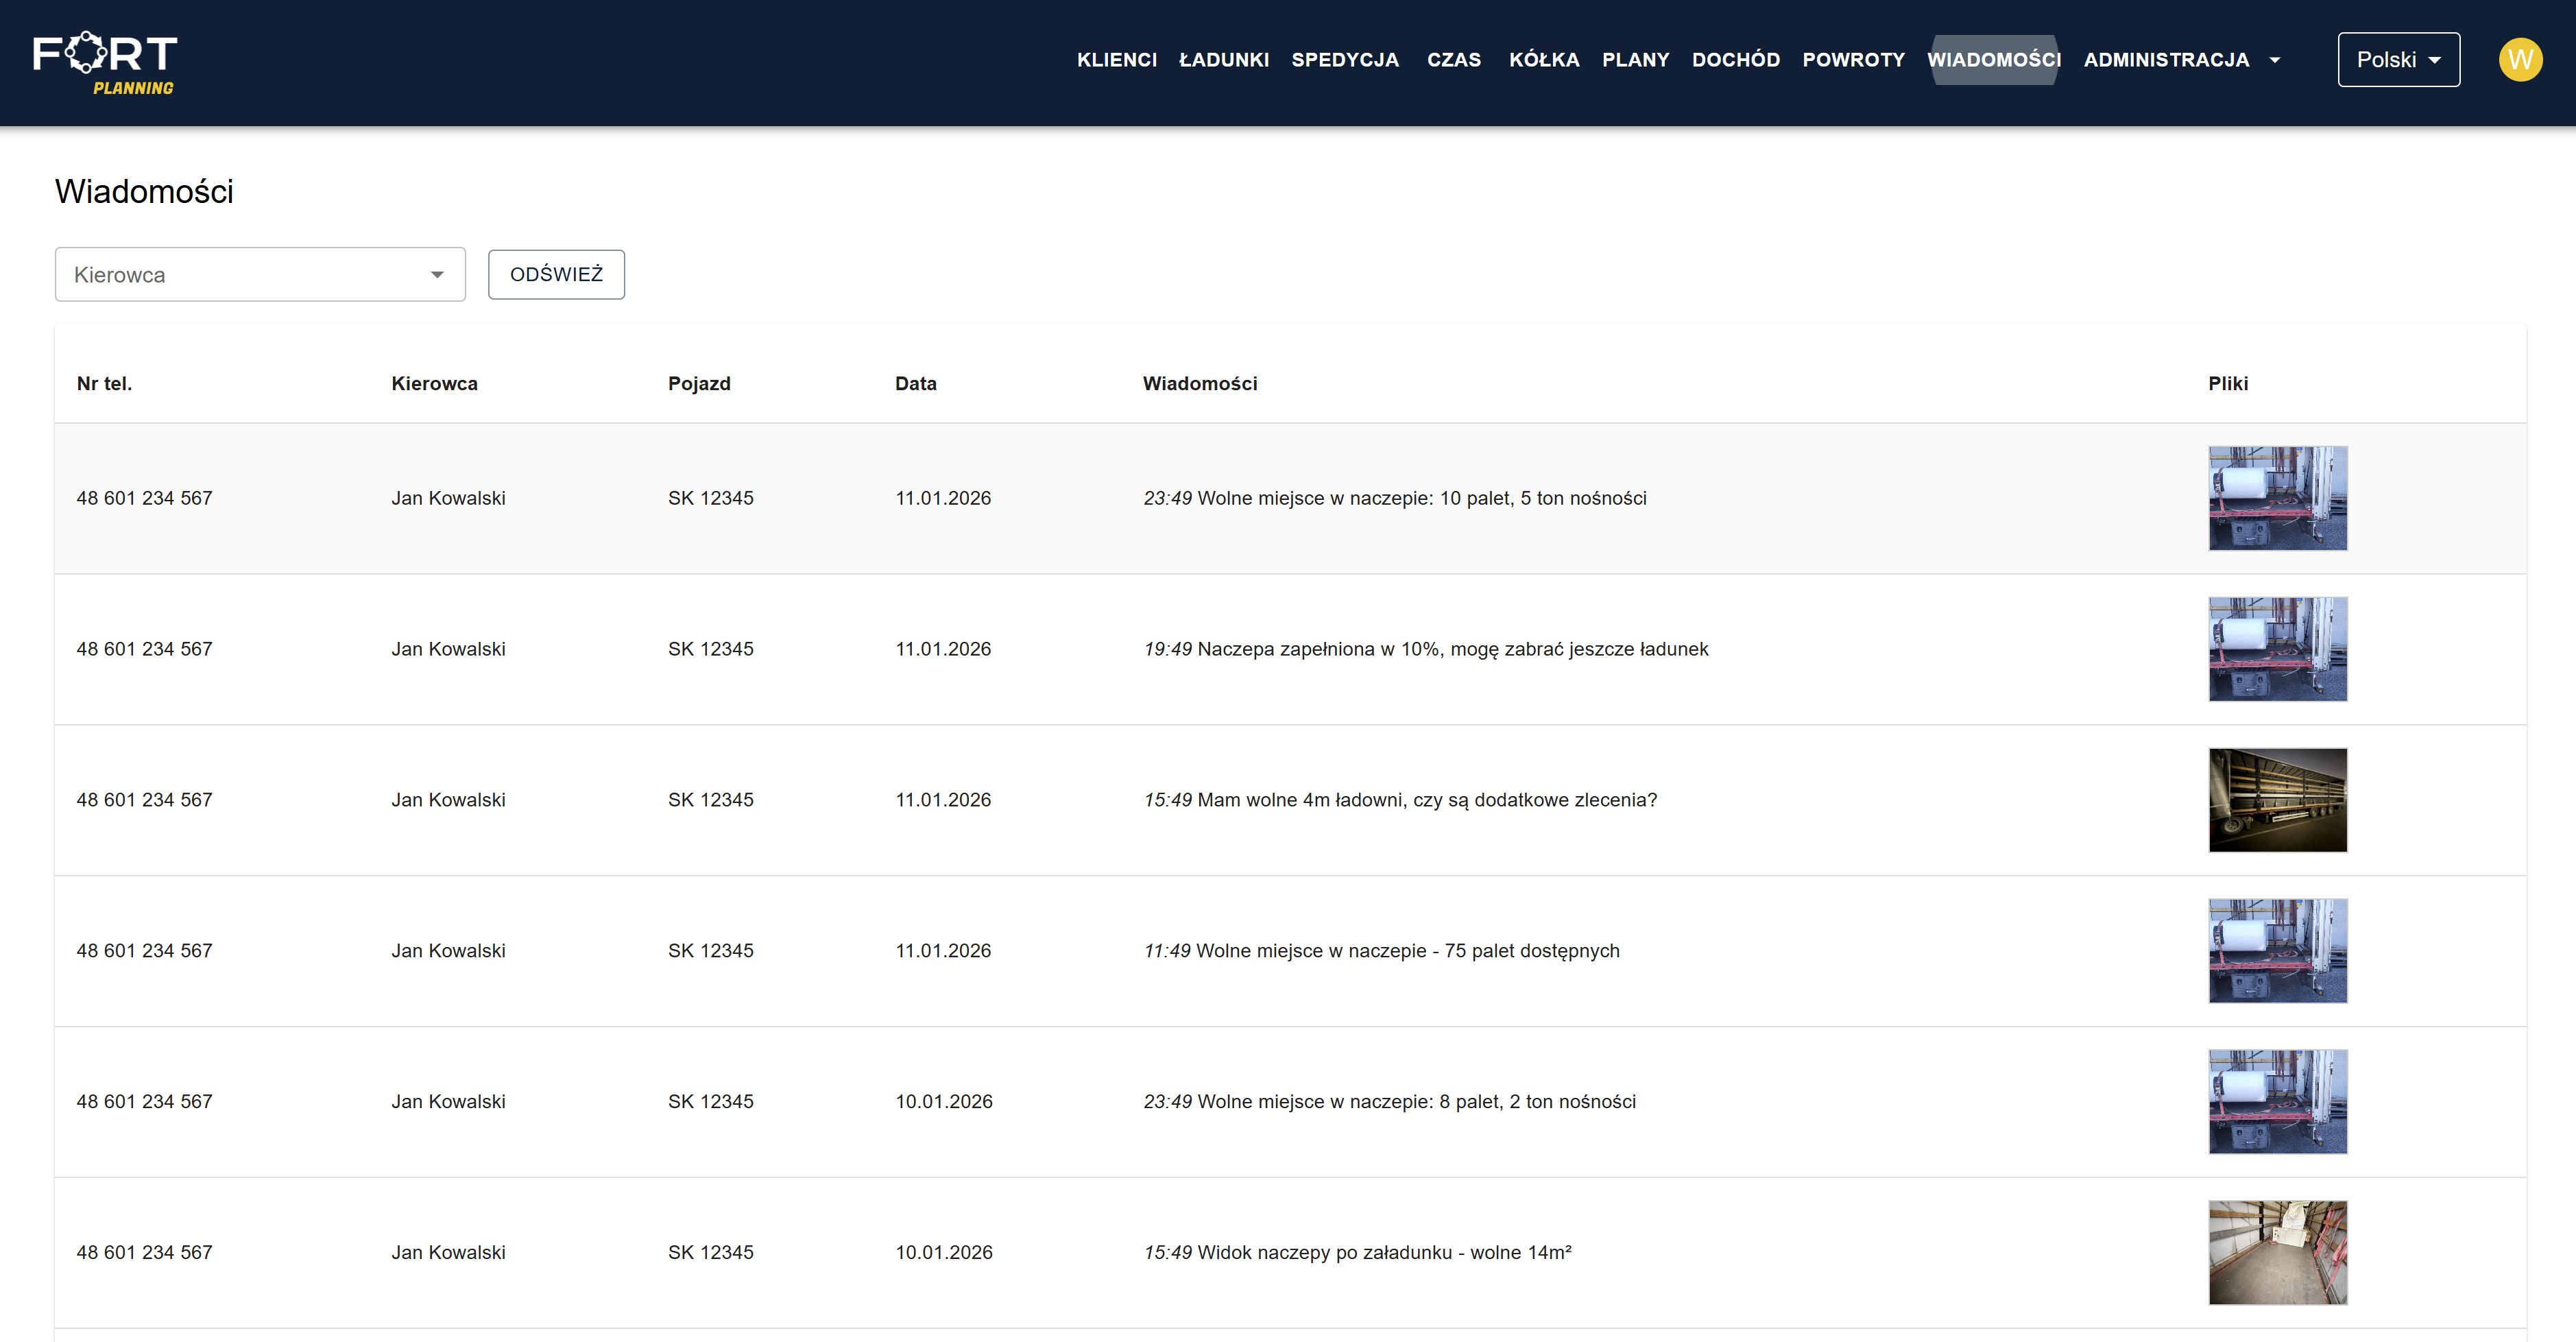
Task: Select the CZAS menu item
Action: 1454,60
